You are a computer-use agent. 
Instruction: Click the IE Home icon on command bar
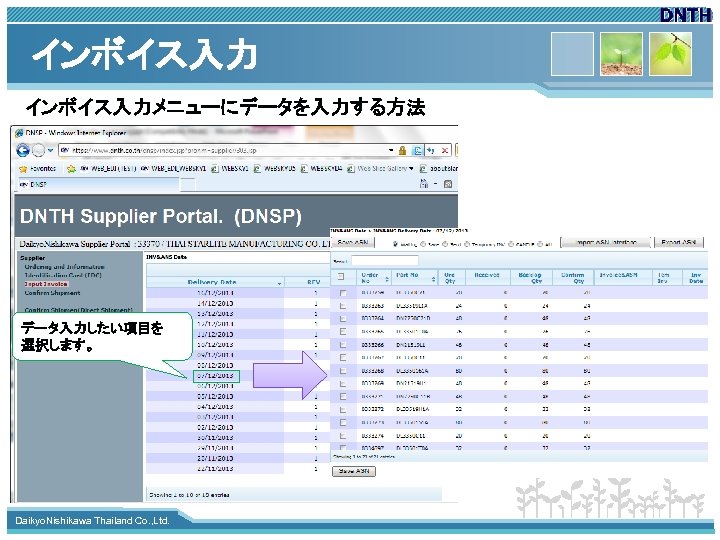point(424,184)
